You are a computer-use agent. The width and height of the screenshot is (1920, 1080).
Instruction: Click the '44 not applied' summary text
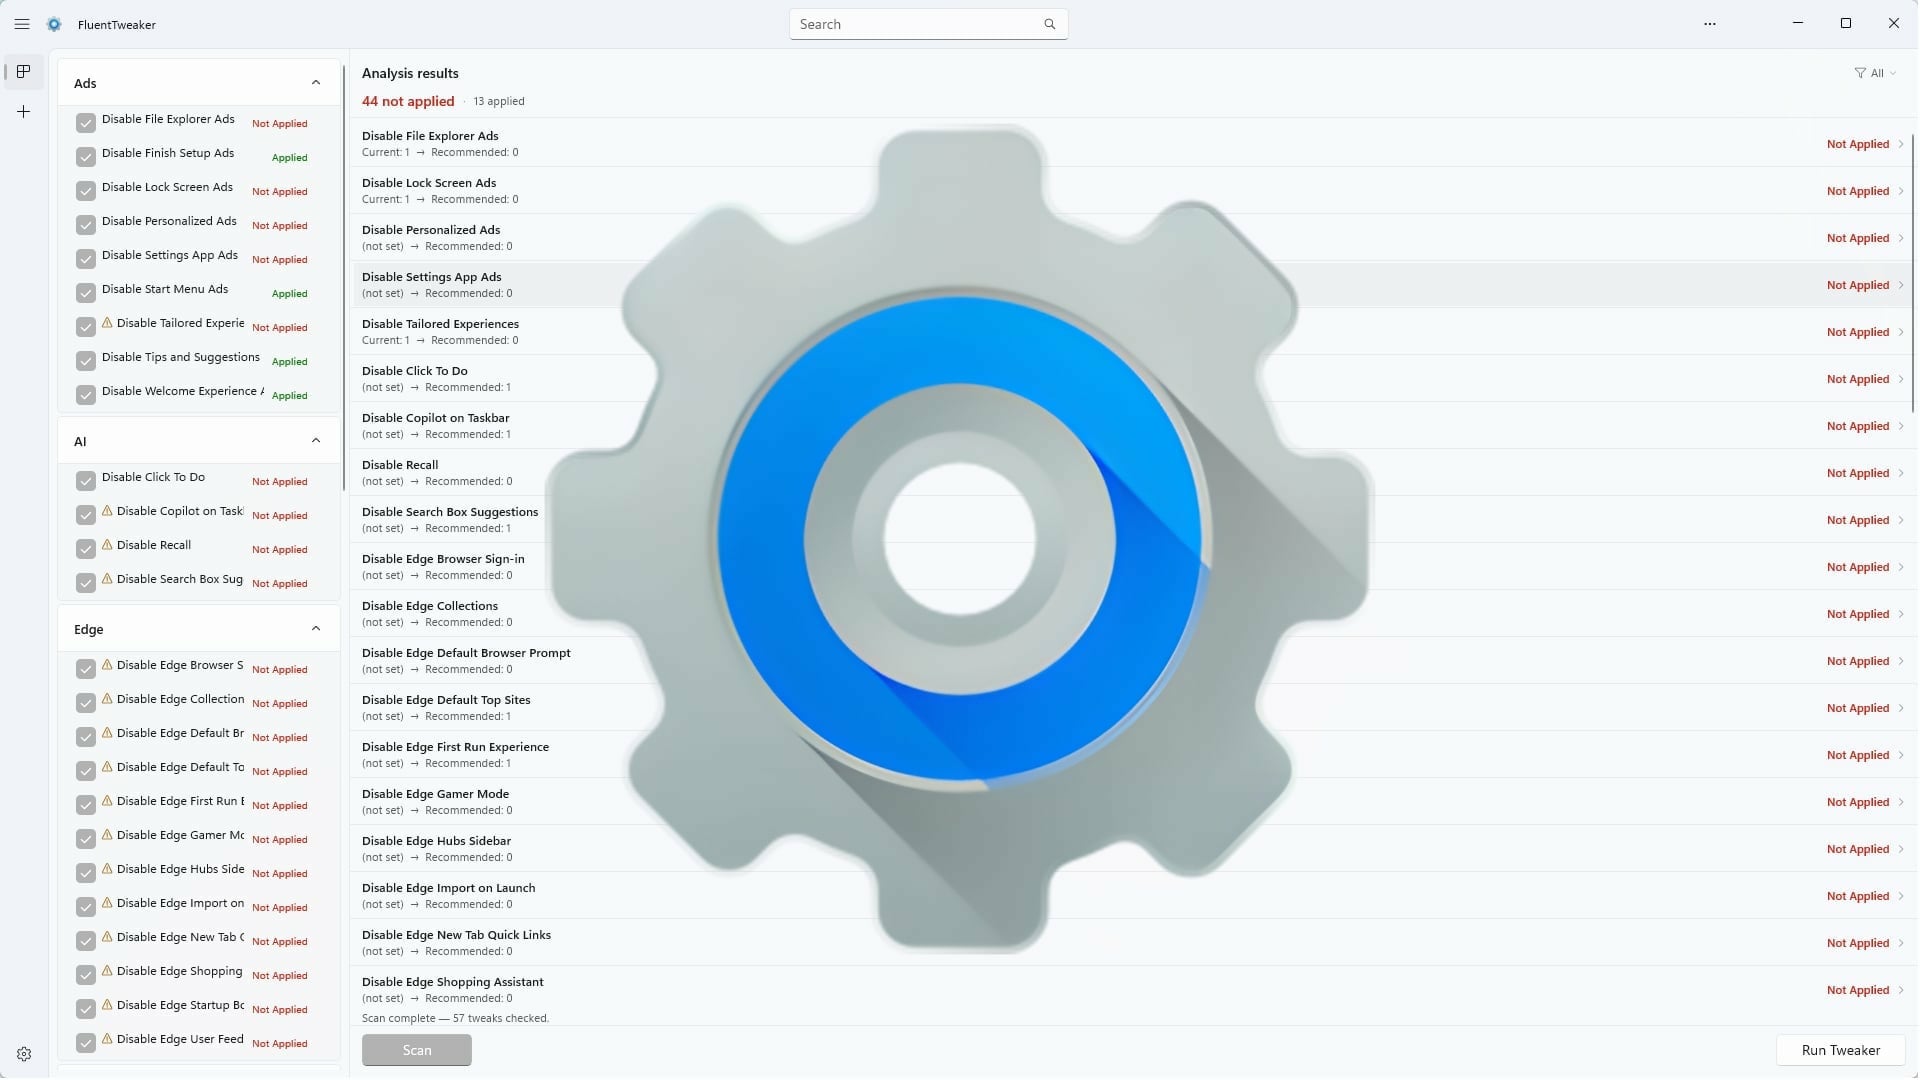(x=408, y=101)
